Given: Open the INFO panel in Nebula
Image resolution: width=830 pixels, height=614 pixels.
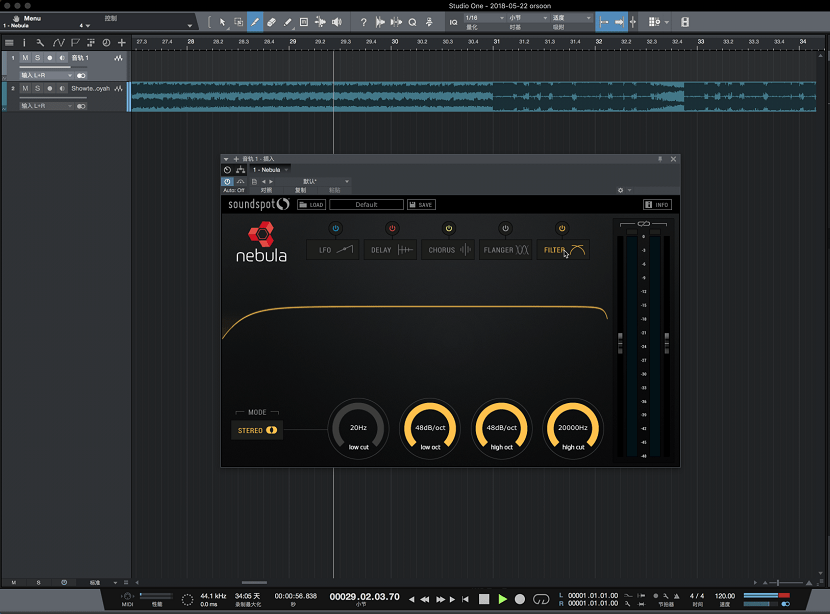Looking at the screenshot, I should coord(659,203).
